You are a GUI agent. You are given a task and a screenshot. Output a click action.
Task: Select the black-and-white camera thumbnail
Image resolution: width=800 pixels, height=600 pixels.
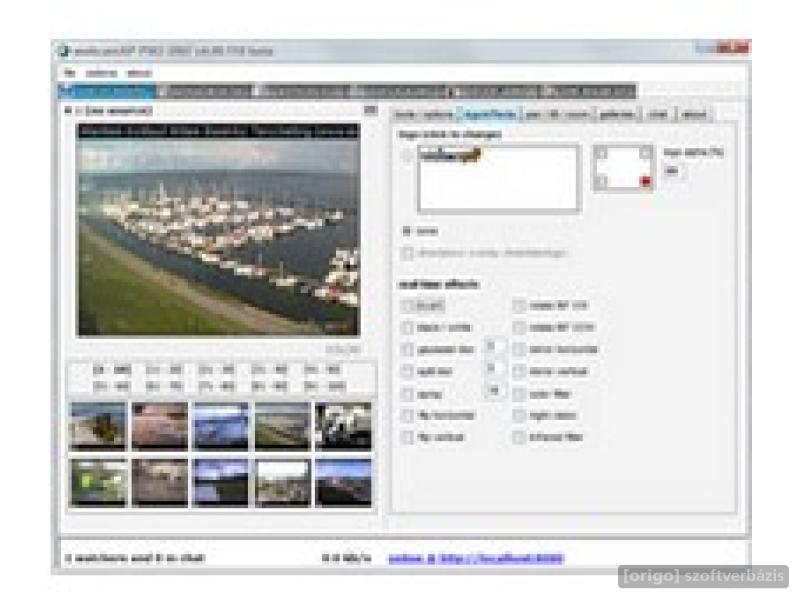click(x=343, y=427)
